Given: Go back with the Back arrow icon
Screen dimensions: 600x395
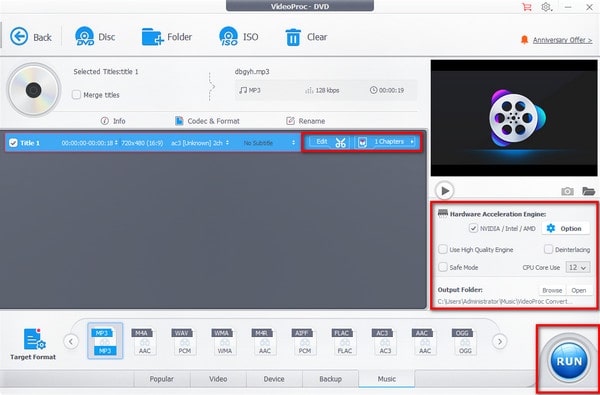Looking at the screenshot, I should pyautogui.click(x=19, y=37).
